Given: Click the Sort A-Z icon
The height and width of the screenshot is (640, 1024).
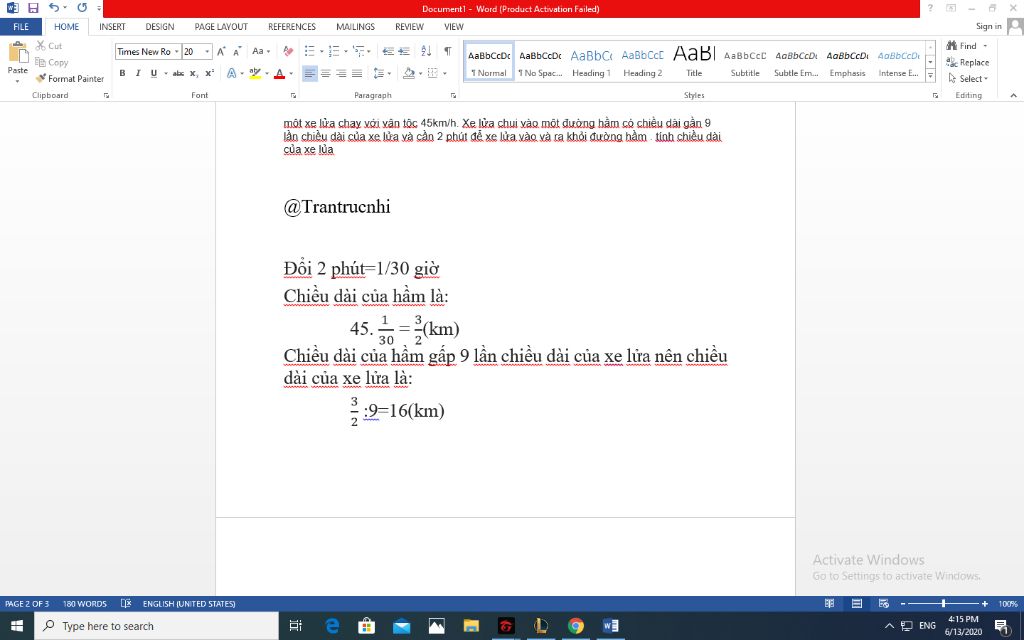Looking at the screenshot, I should coord(426,52).
